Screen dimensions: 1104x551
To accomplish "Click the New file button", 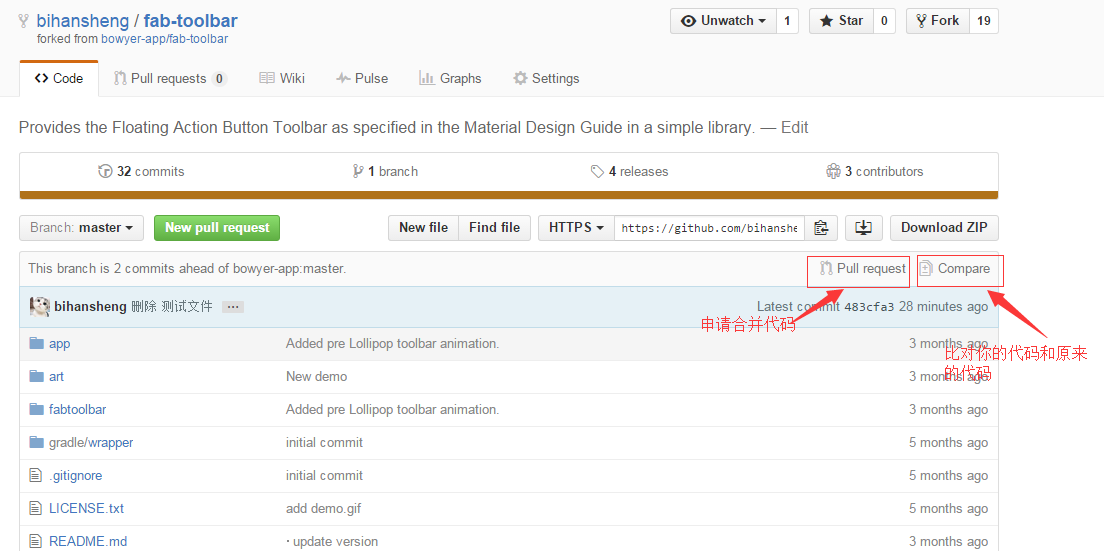I will [x=423, y=228].
